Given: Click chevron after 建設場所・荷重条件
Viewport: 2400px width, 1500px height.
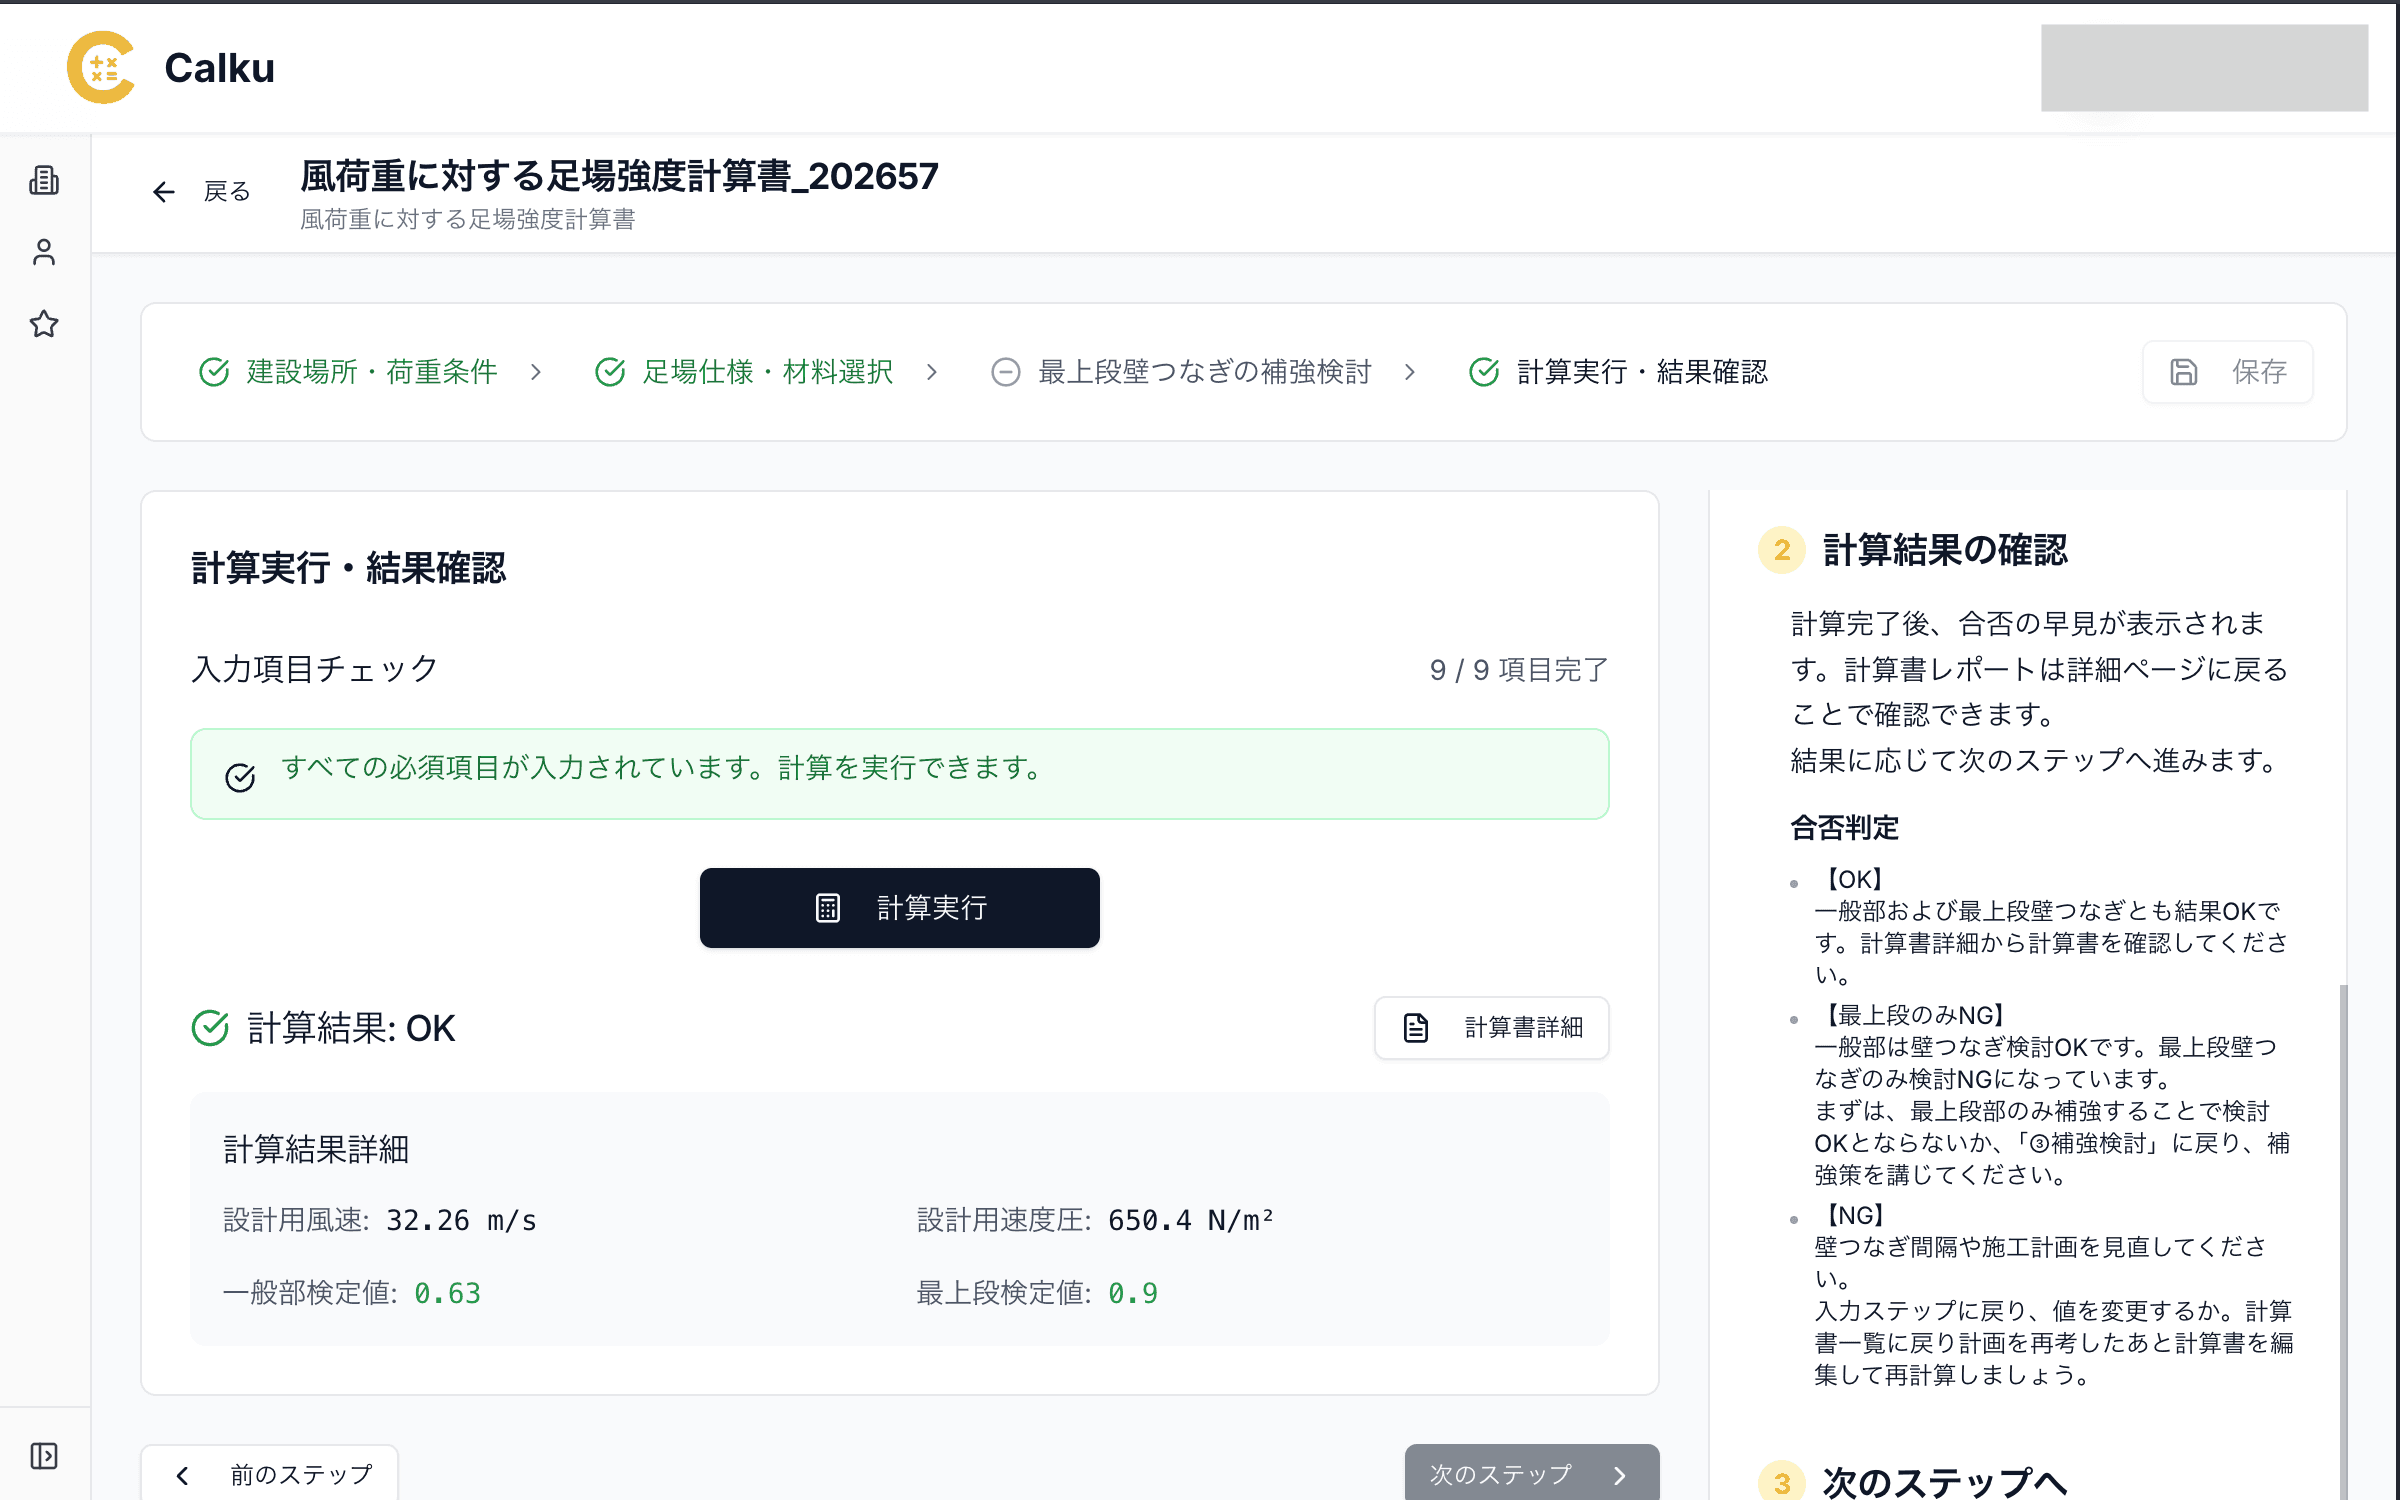Looking at the screenshot, I should pos(536,372).
